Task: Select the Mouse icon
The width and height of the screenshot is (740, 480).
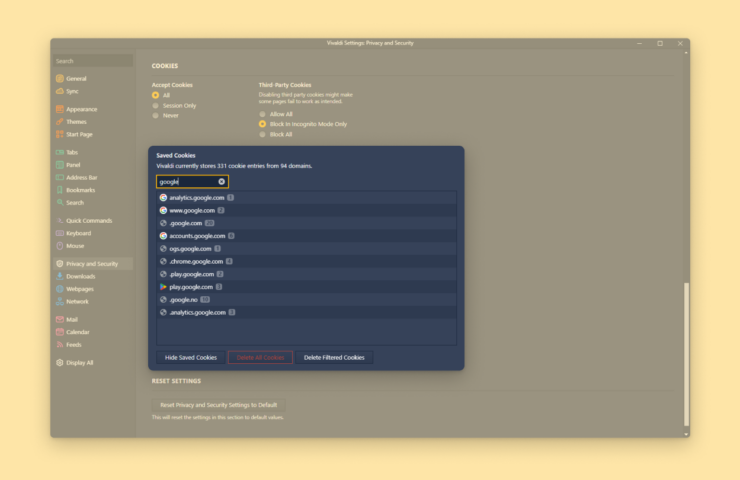Action: [x=59, y=246]
